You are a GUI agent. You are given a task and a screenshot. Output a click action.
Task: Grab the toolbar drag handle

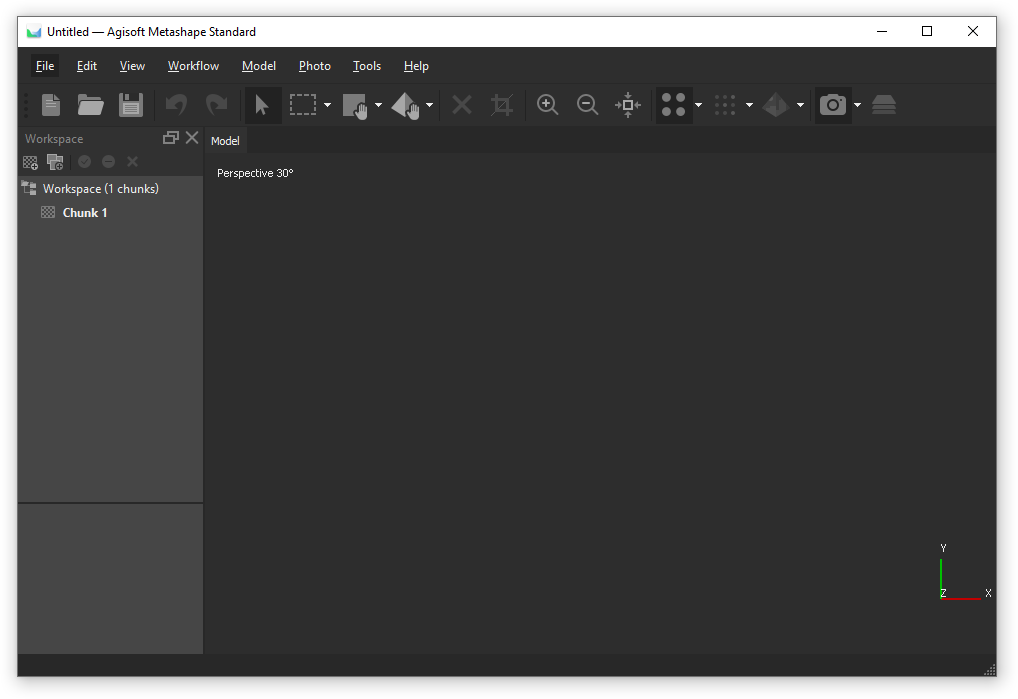tap(27, 105)
